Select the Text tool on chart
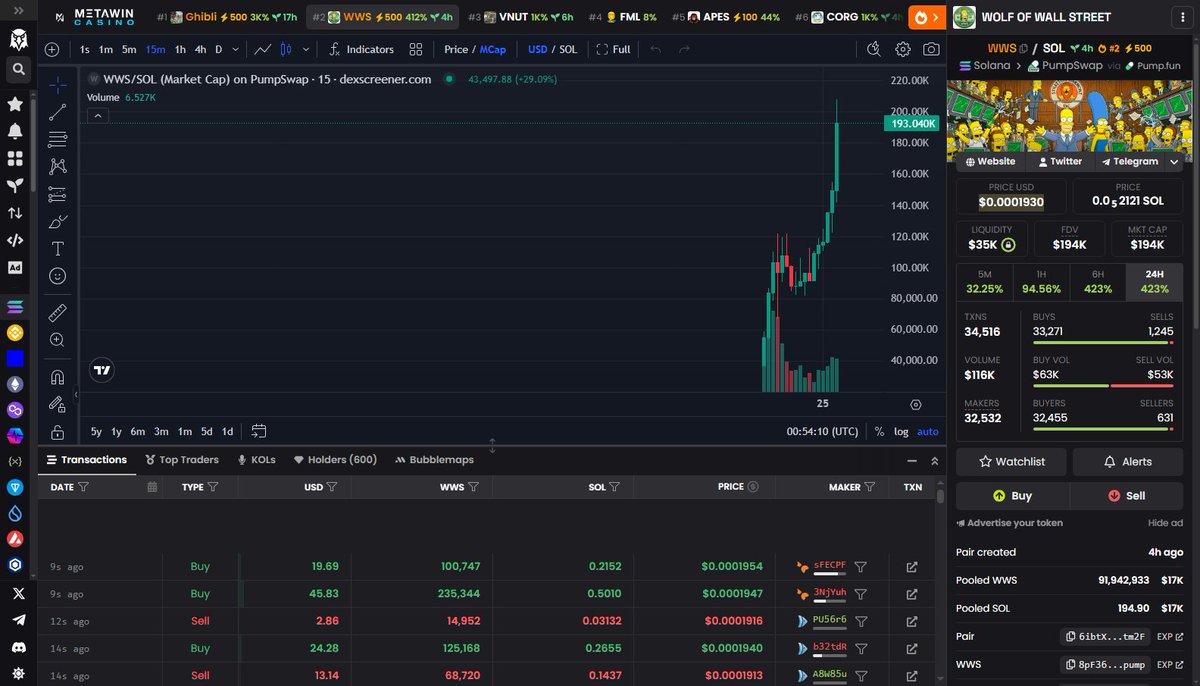Image resolution: width=1200 pixels, height=686 pixels. tap(57, 248)
